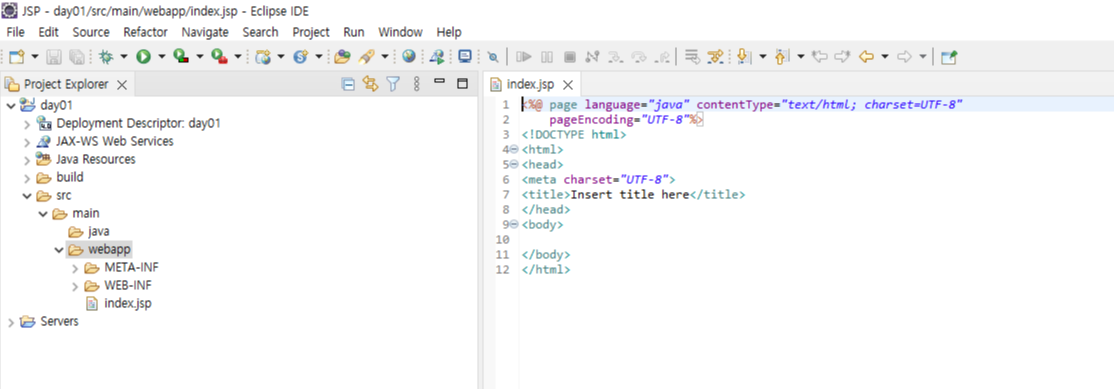Click the New Dynamic Web Project icon
The image size is (1114, 389).
(x=263, y=57)
